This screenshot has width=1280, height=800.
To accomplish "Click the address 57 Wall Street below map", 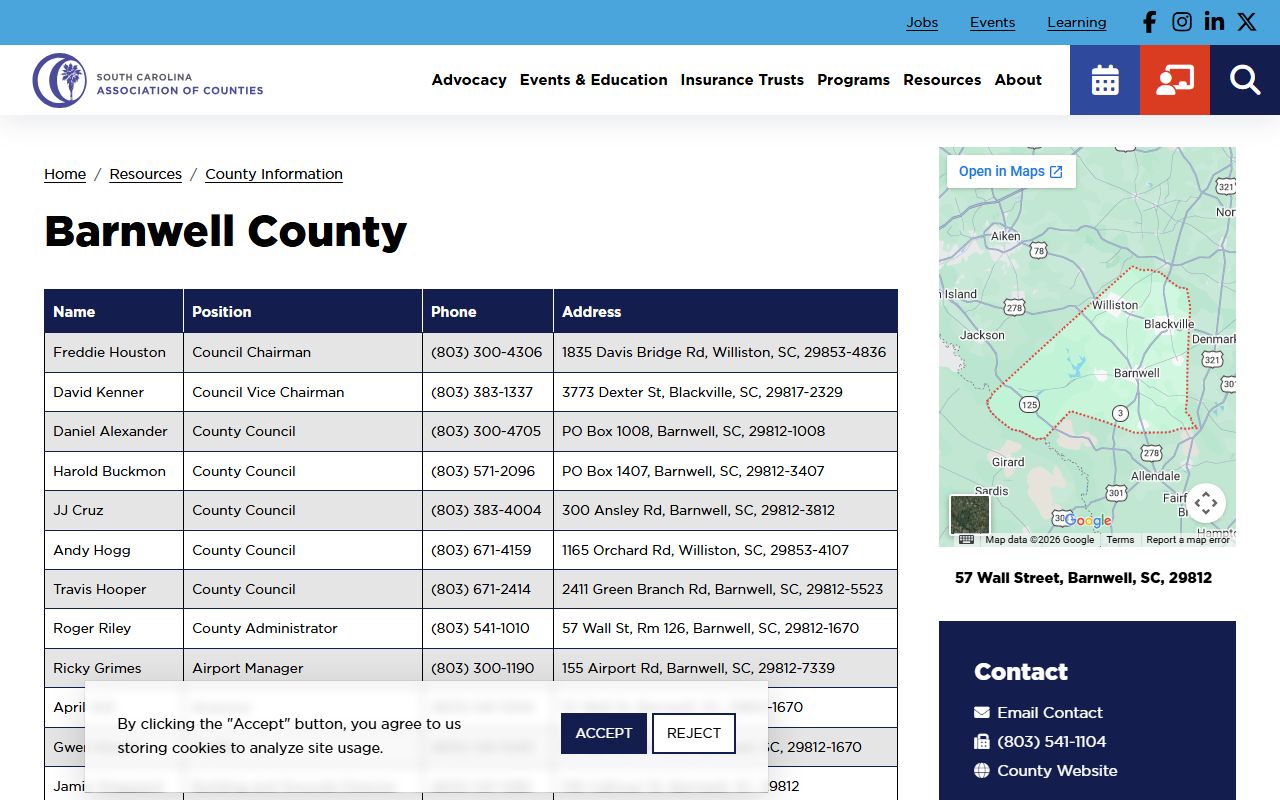I will [x=1083, y=578].
